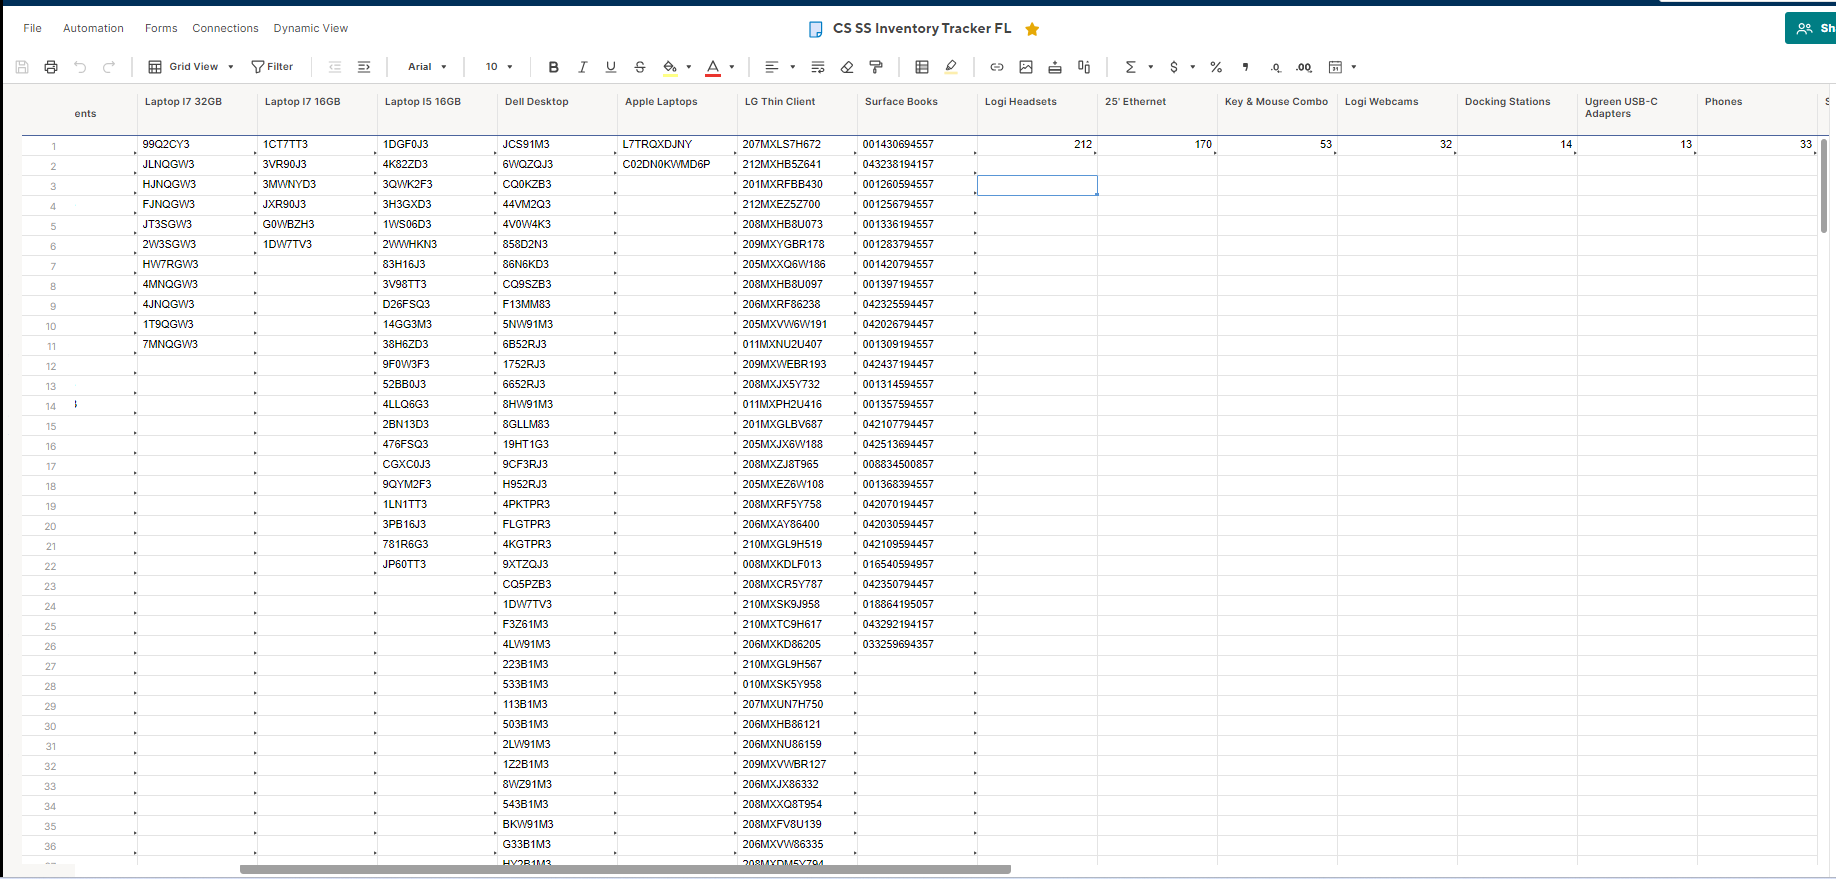This screenshot has height=879, width=1836.
Task: Apply currency format dollar icon
Action: 1174,67
